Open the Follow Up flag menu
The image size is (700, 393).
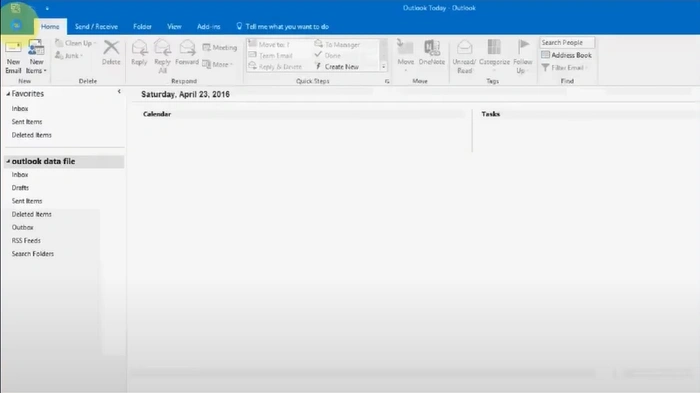tap(523, 56)
